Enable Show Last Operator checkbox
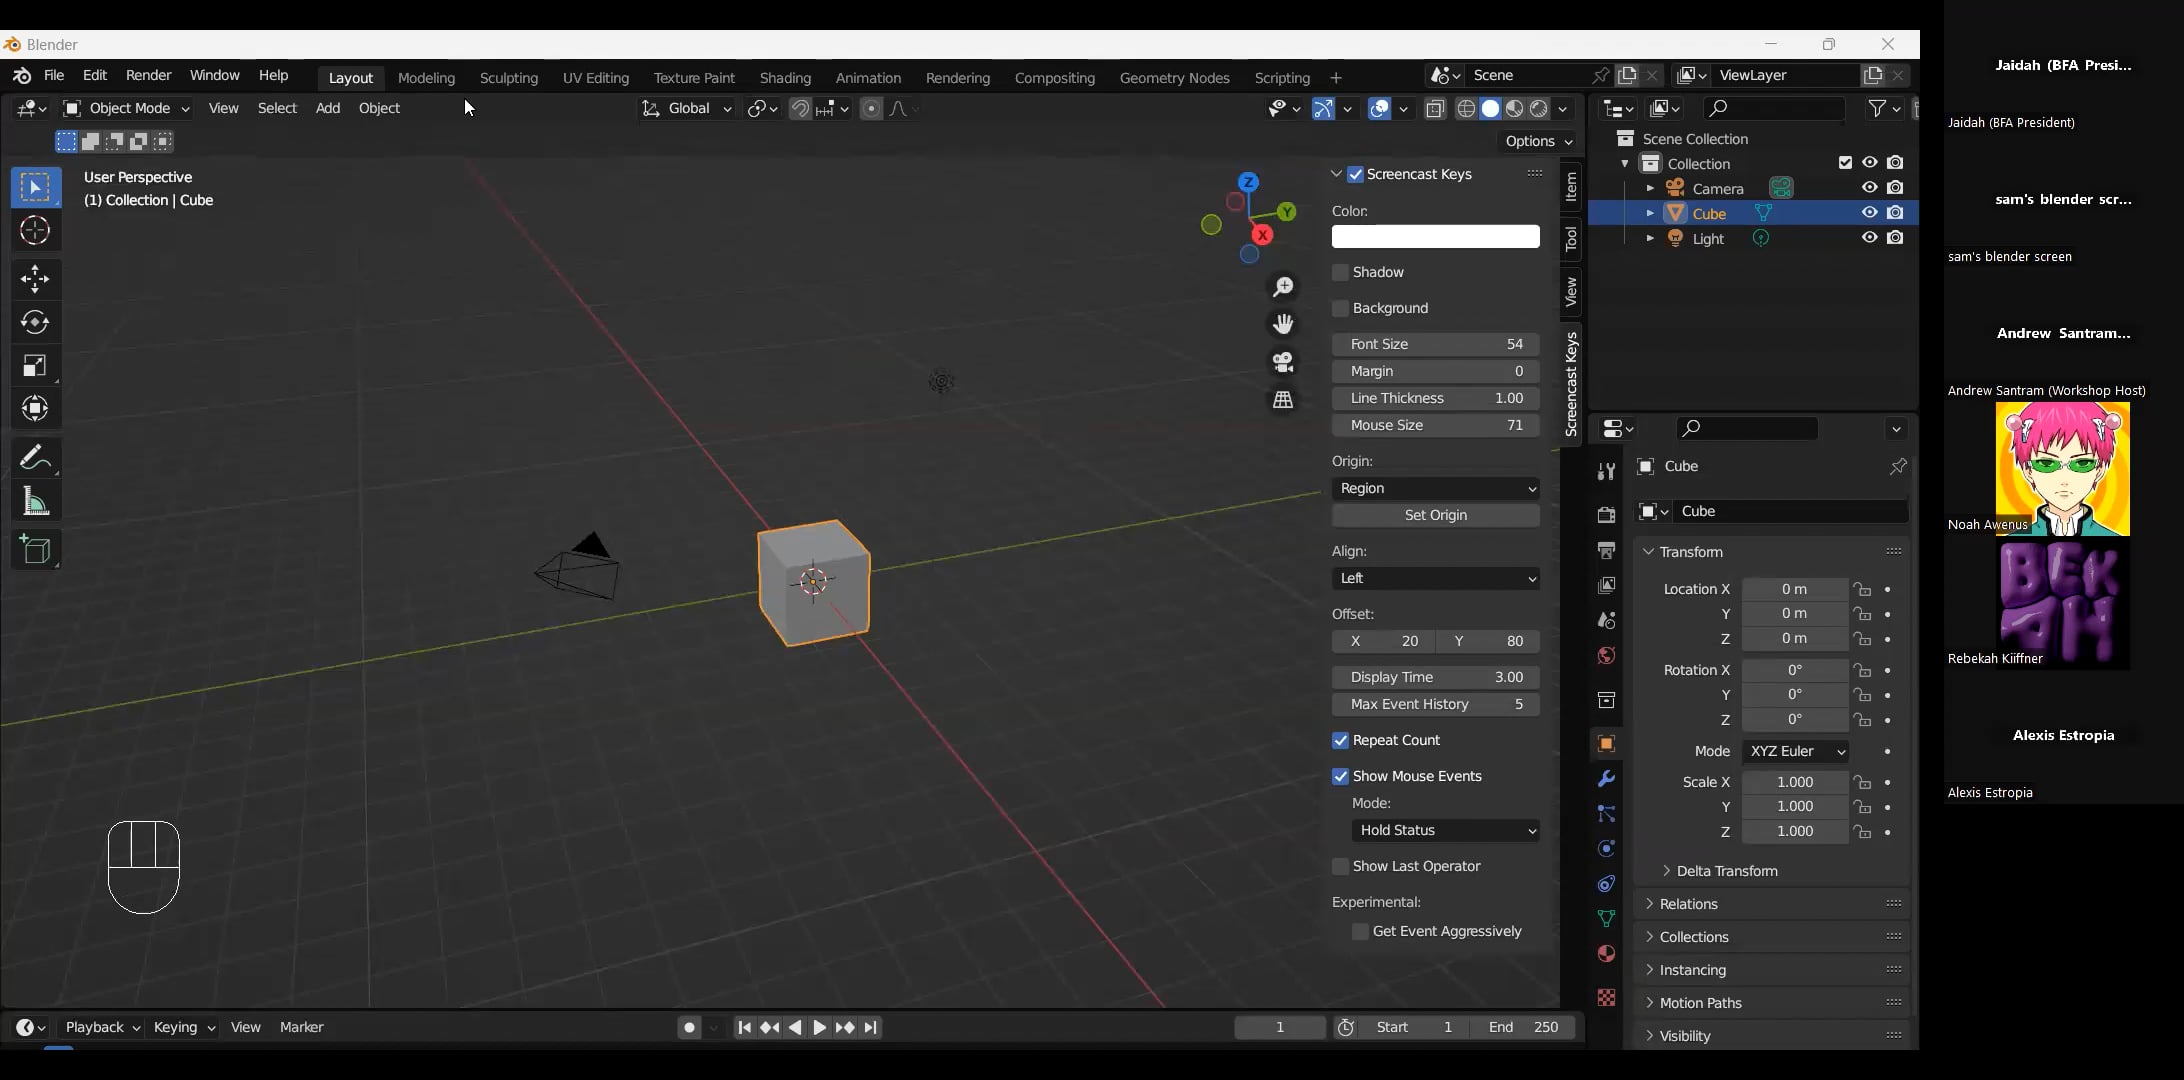The height and width of the screenshot is (1080, 2184). (1341, 866)
